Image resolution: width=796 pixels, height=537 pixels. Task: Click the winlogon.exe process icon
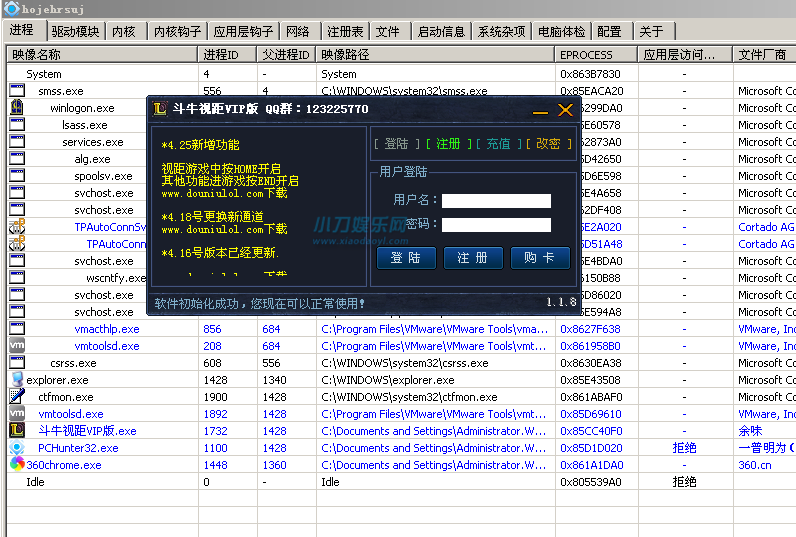tap(17, 107)
